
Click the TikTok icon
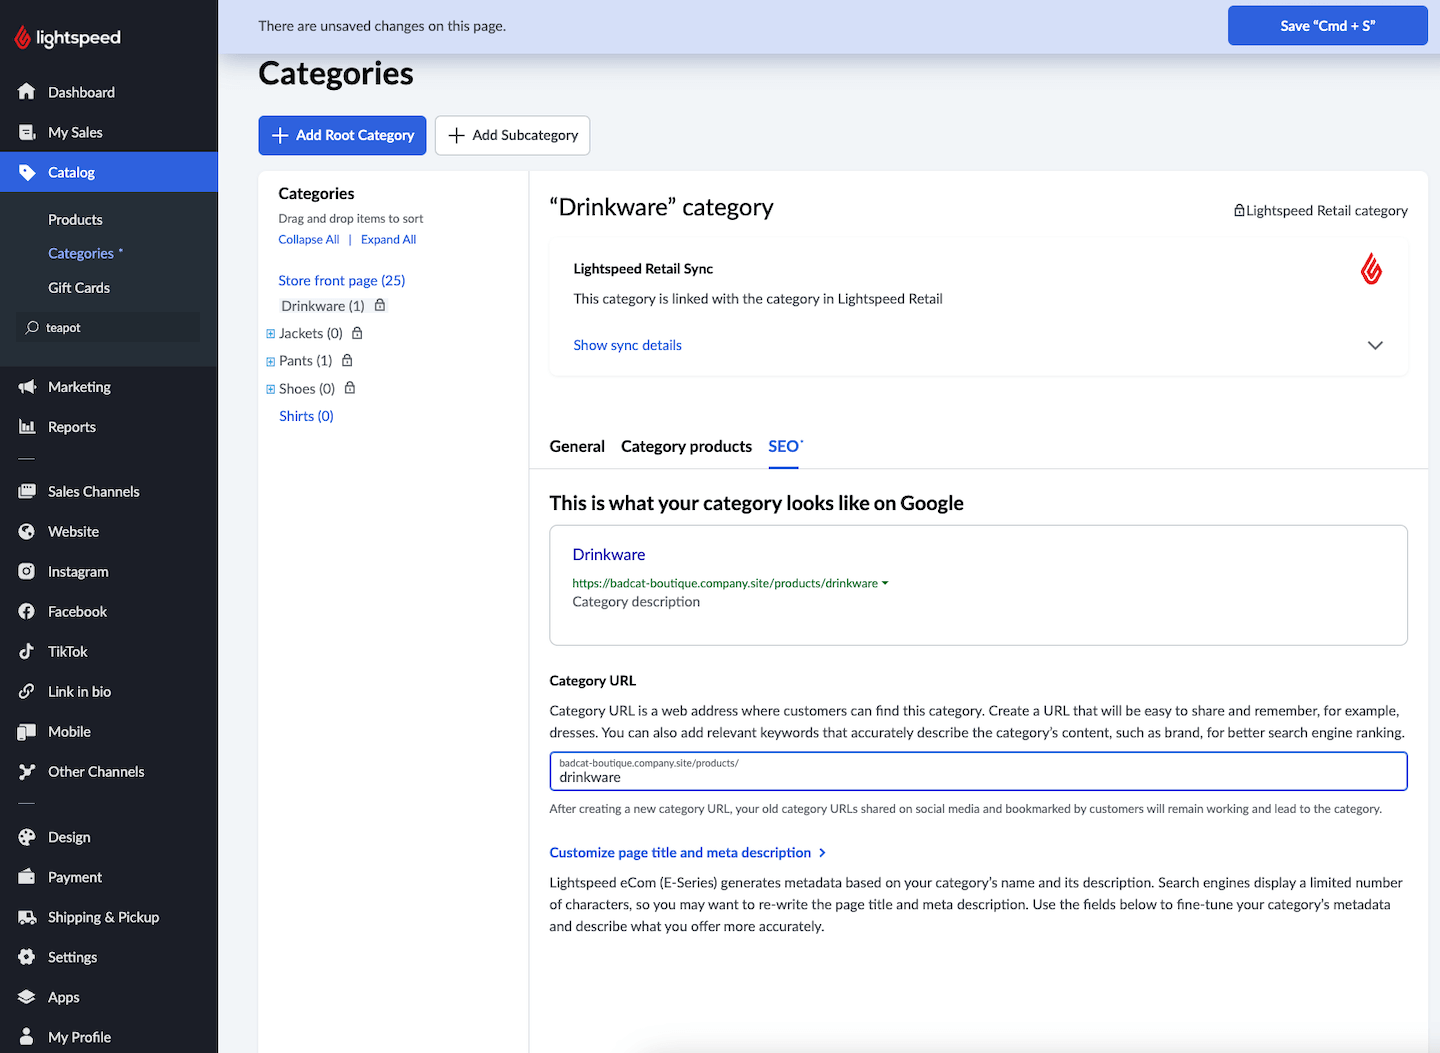pyautogui.click(x=27, y=651)
